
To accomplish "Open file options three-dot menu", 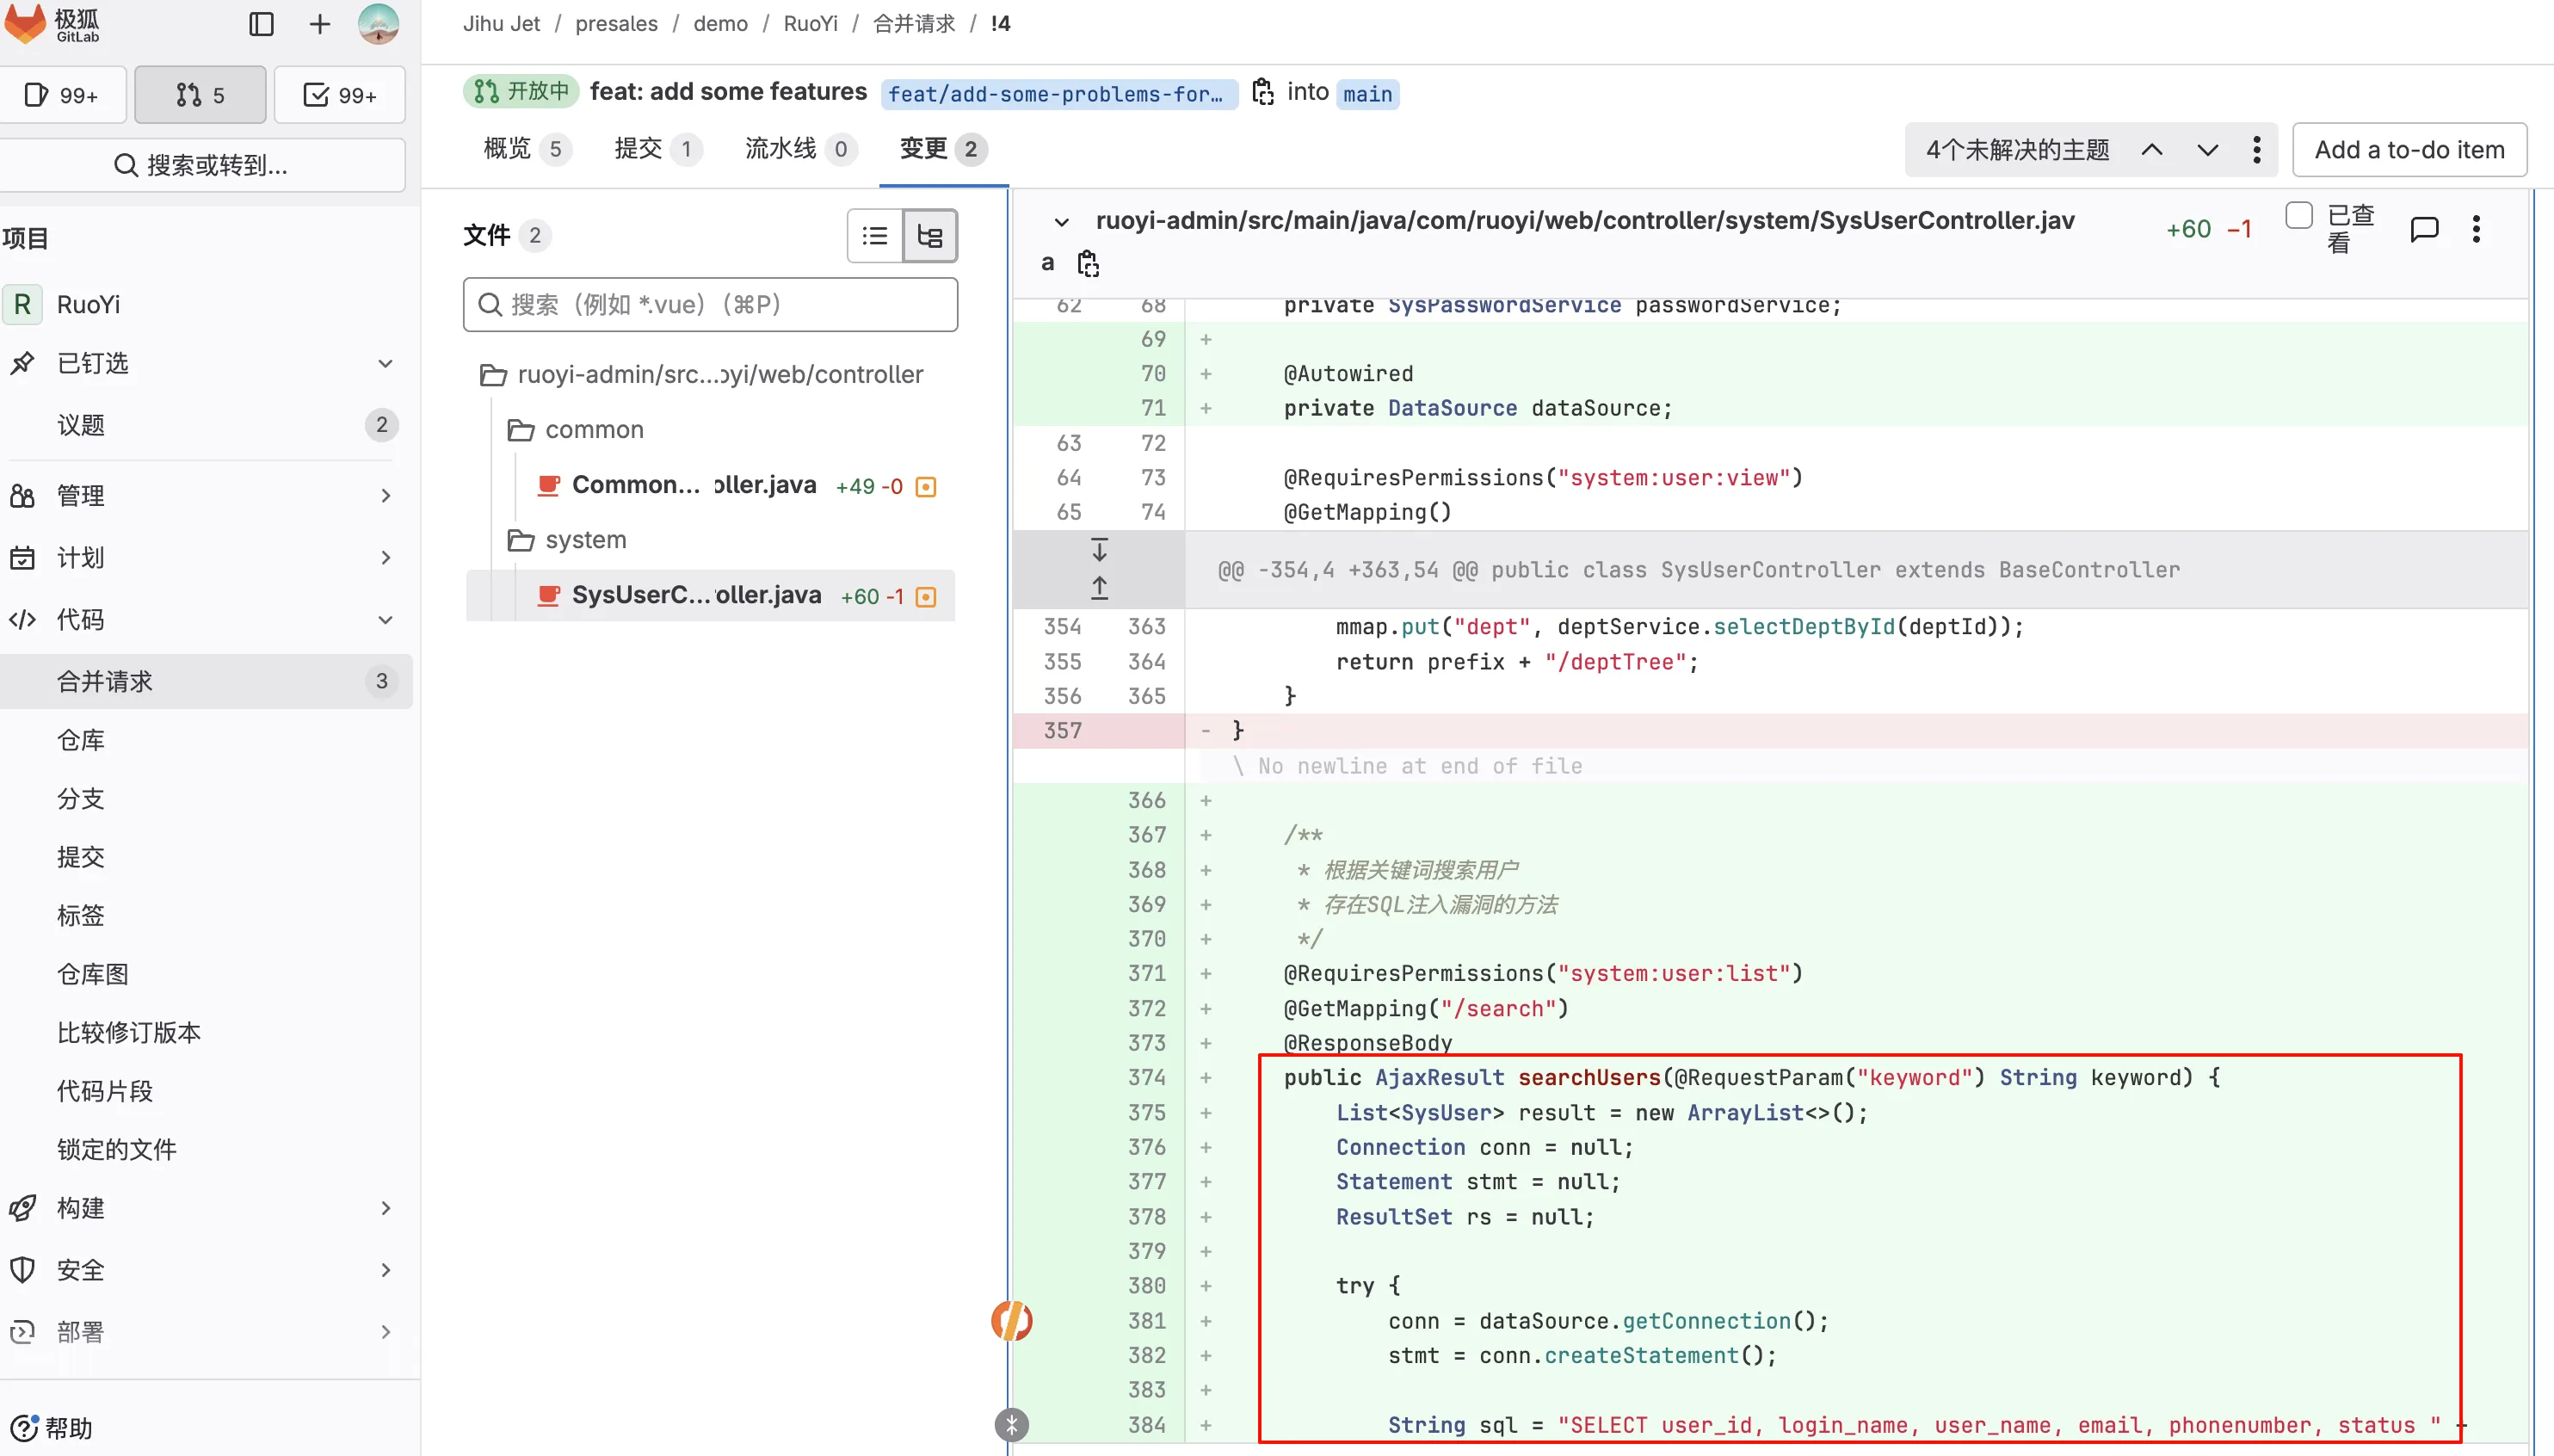I will (2476, 229).
